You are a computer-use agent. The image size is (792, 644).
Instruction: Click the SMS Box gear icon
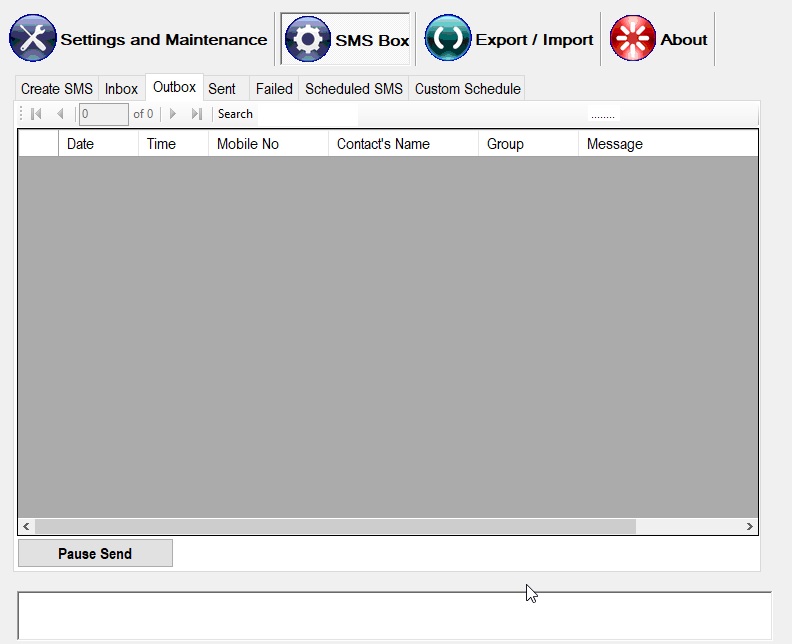tap(308, 39)
